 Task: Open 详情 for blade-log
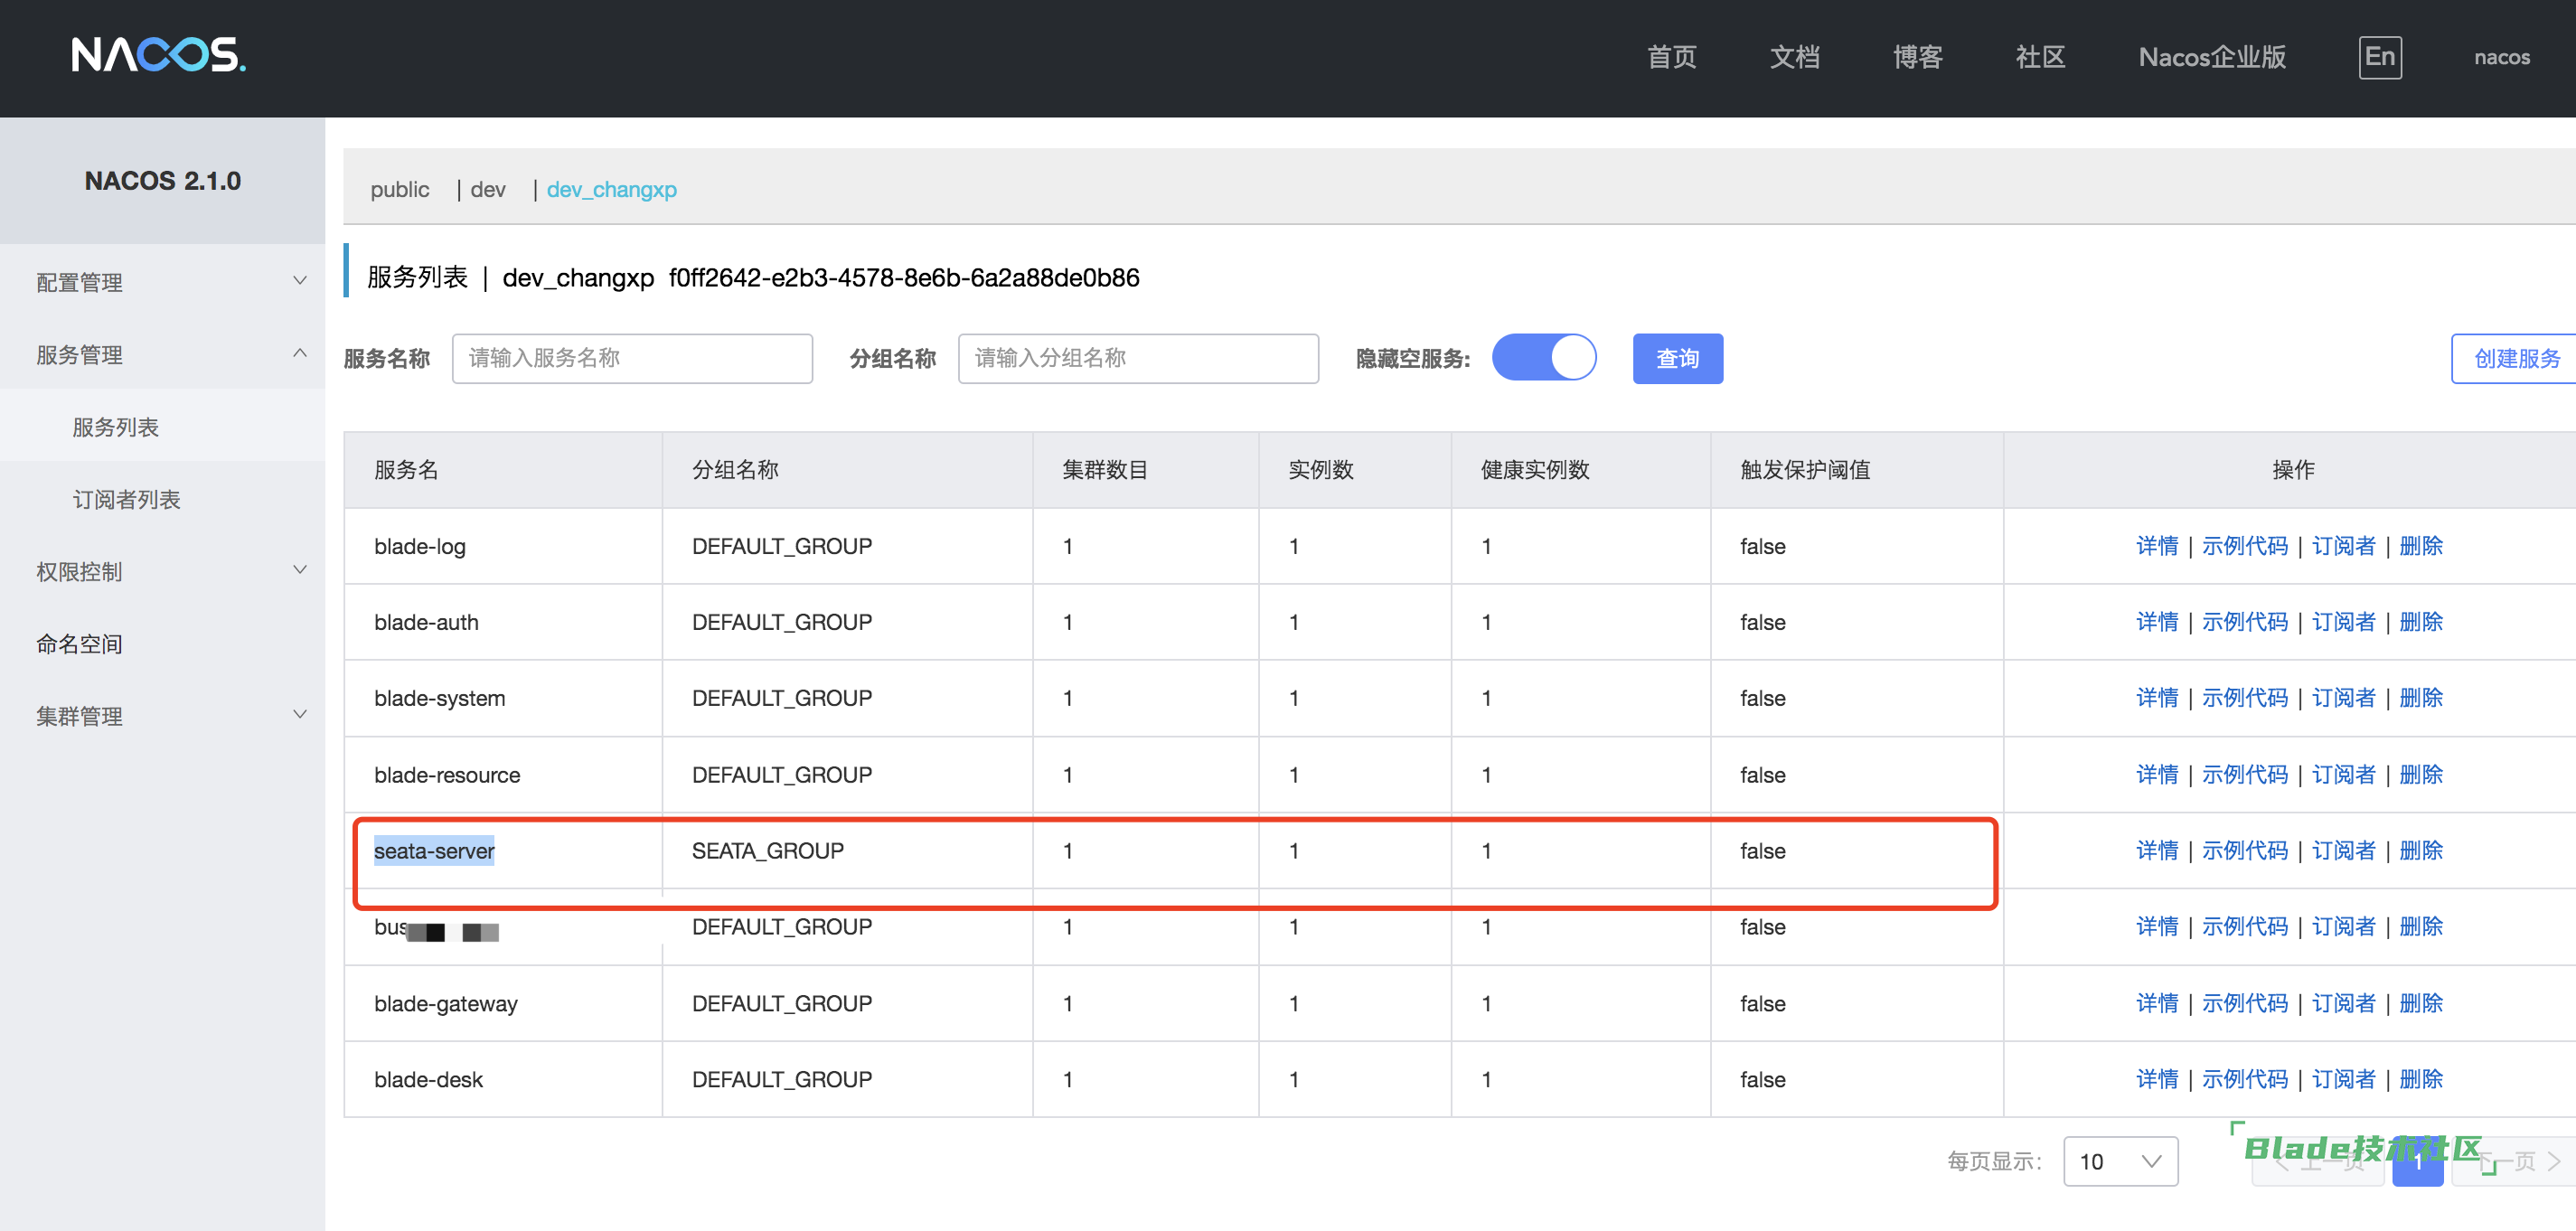(2156, 545)
